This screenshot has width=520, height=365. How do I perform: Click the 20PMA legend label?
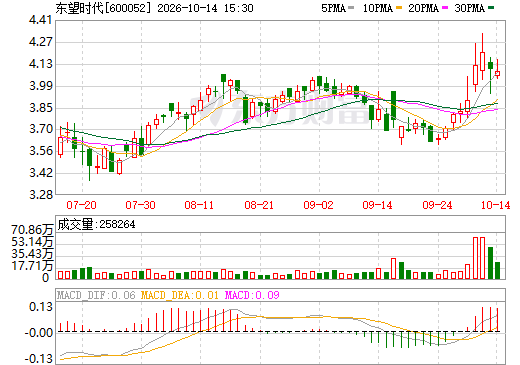[x=423, y=8]
